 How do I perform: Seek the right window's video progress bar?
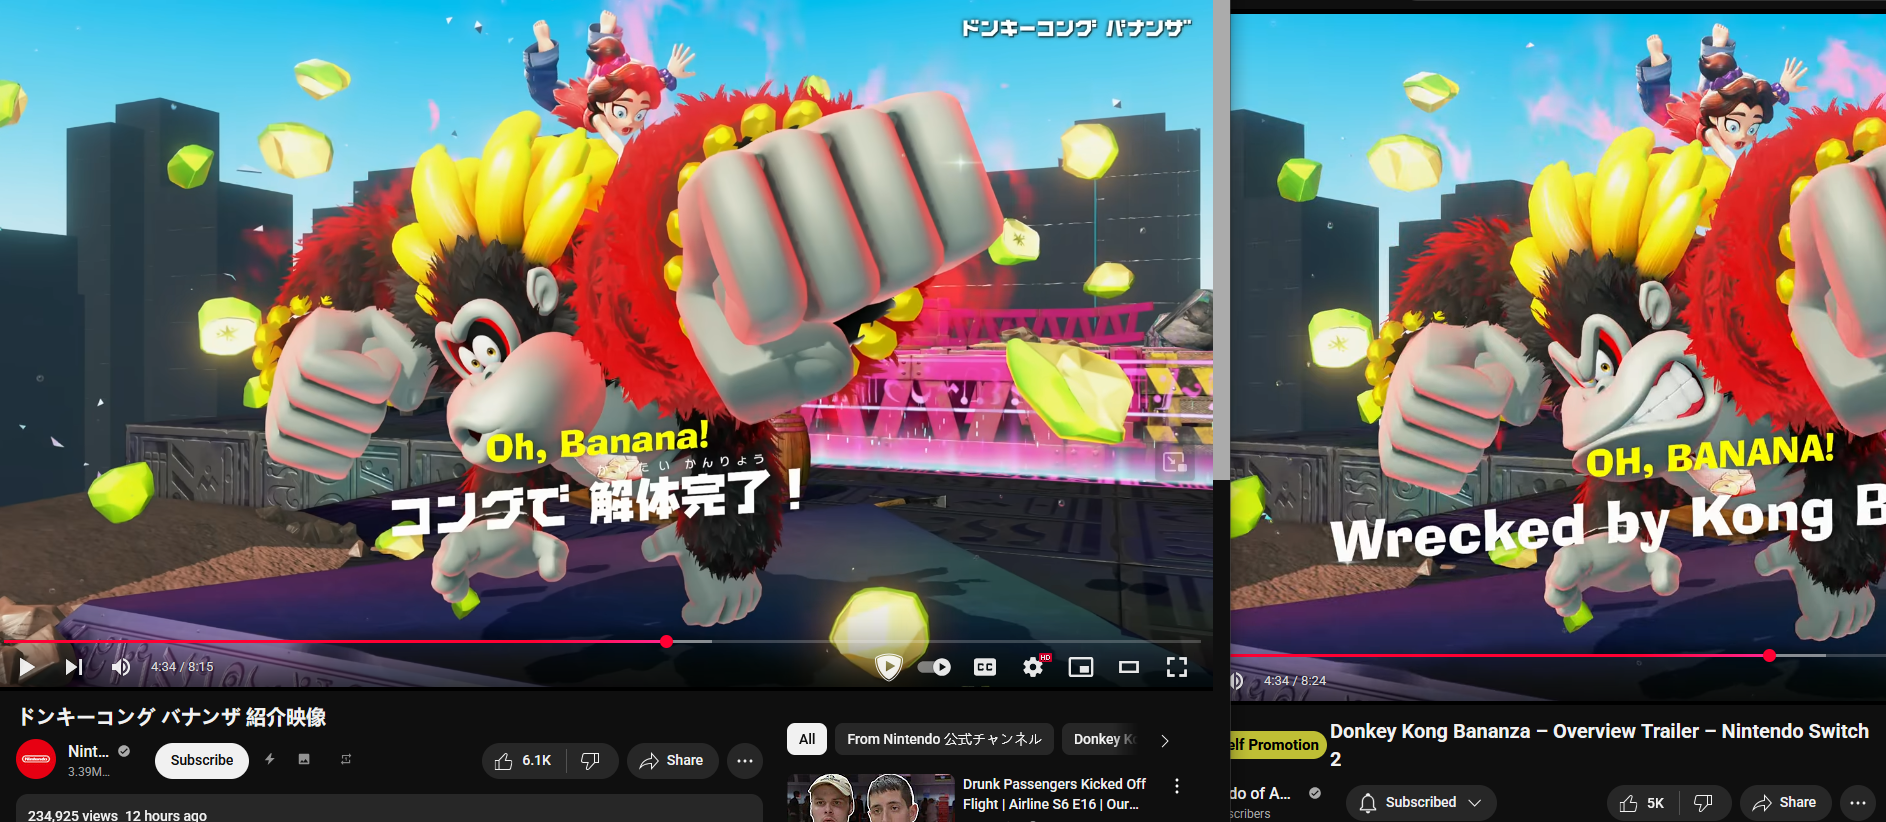tap(1558, 655)
